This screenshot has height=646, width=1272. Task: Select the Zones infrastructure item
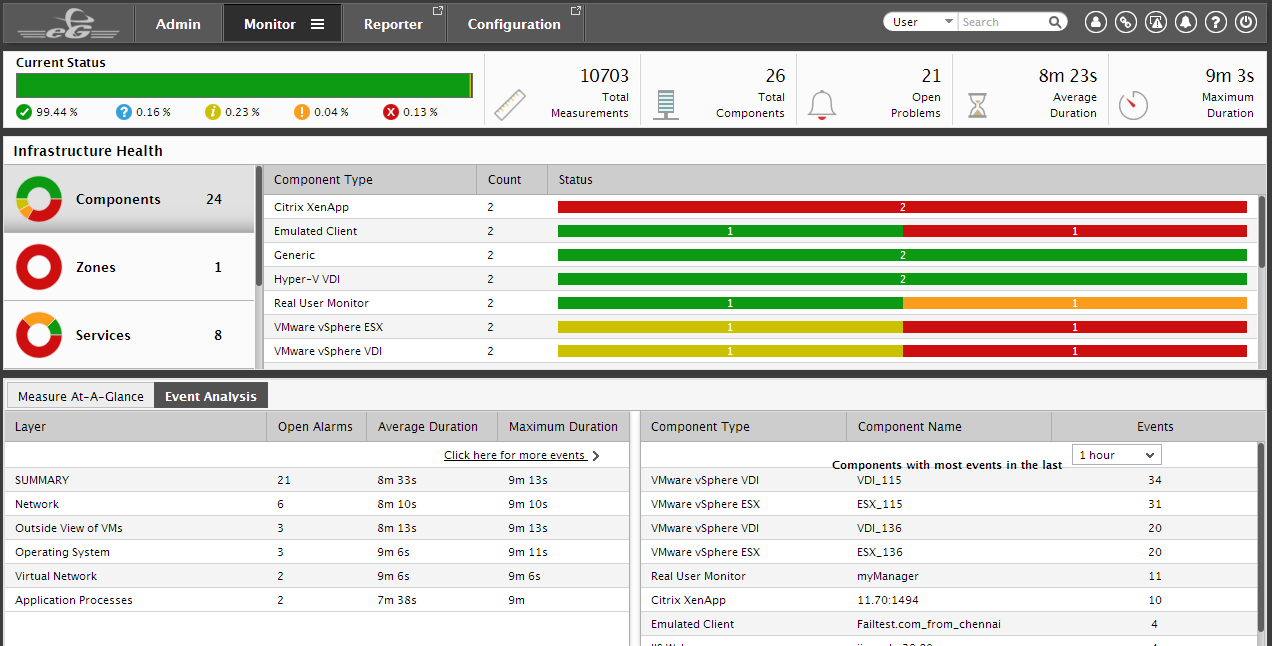coord(129,267)
